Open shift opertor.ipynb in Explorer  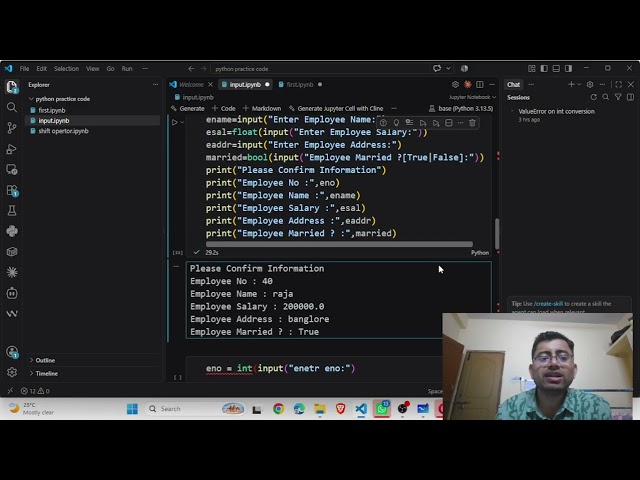click(63, 131)
